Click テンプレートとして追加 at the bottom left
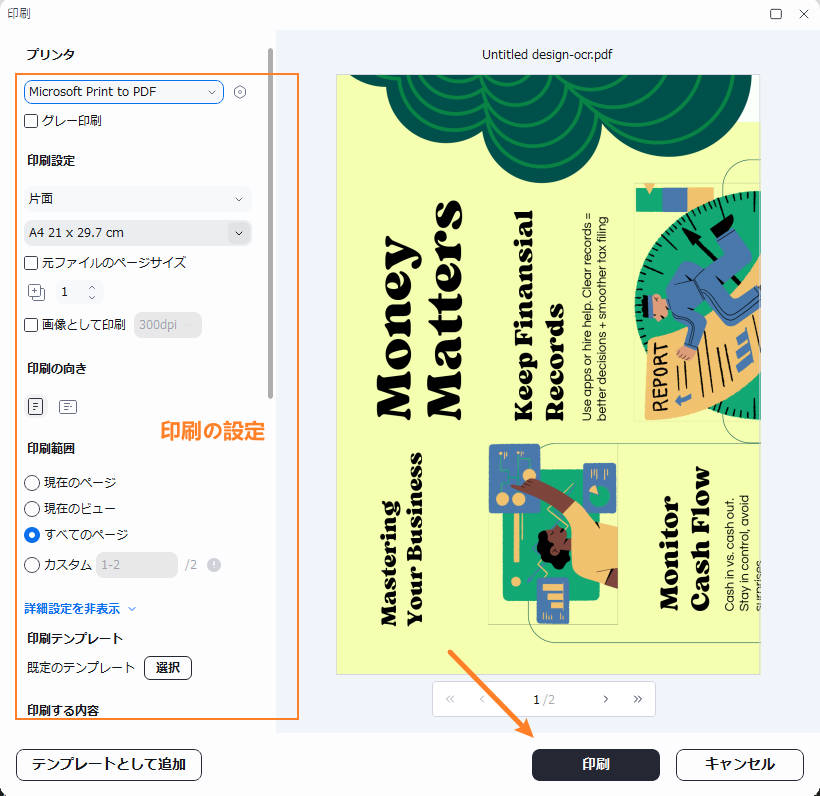Screen dimensions: 820x796 click(108, 765)
